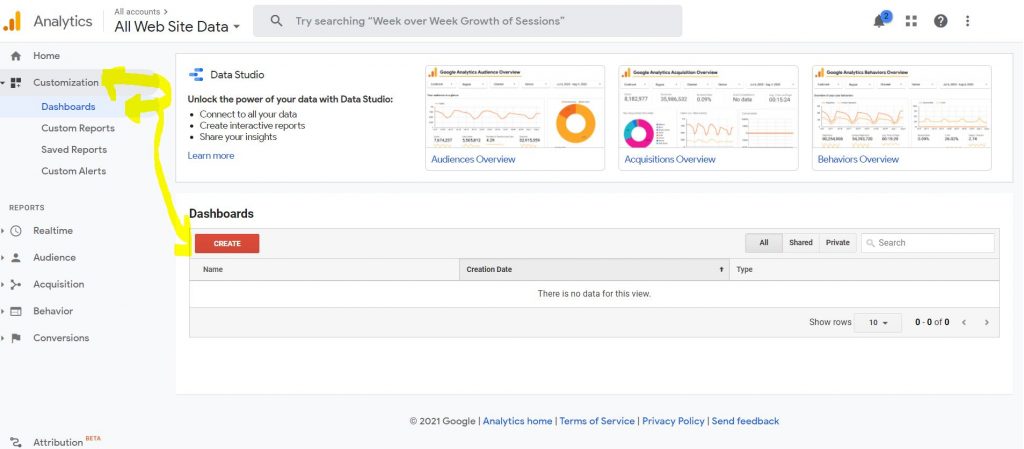Open the Acquisitions Overview link

point(669,159)
